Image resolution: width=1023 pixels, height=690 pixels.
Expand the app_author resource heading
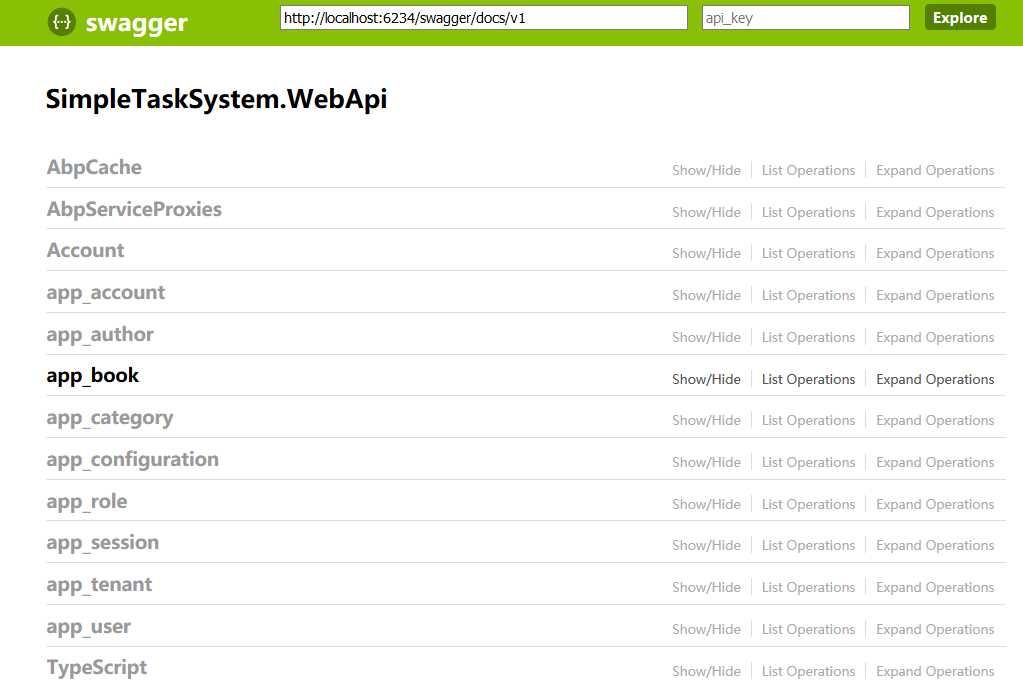click(x=100, y=335)
